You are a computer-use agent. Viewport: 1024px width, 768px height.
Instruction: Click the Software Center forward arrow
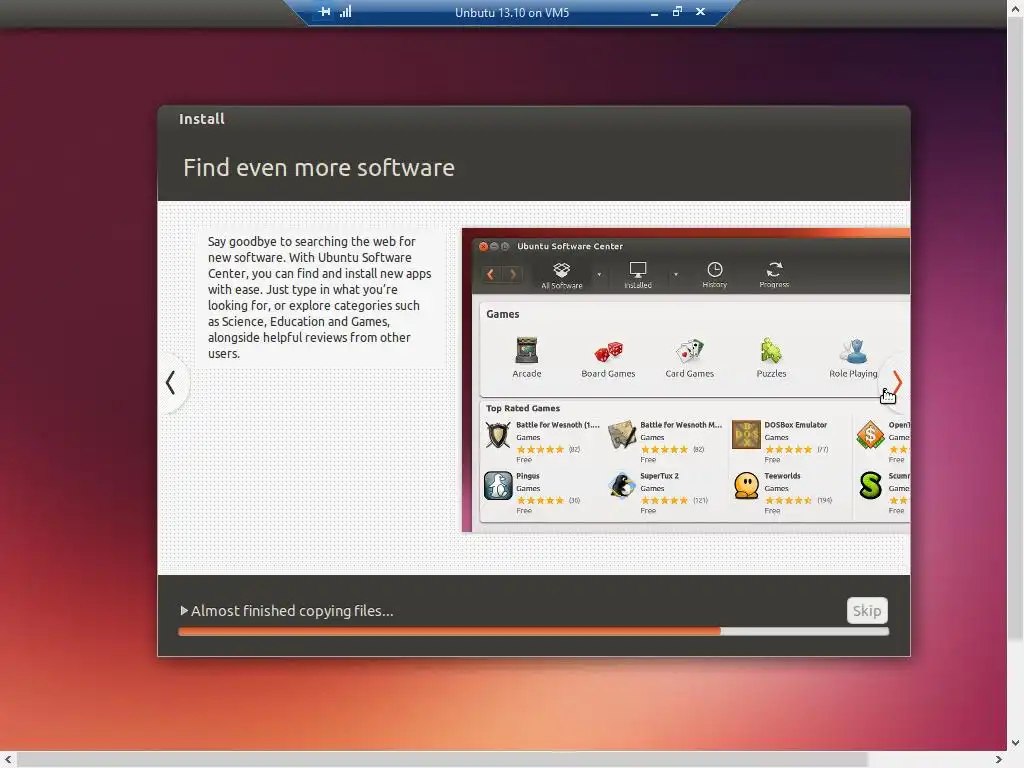click(513, 274)
